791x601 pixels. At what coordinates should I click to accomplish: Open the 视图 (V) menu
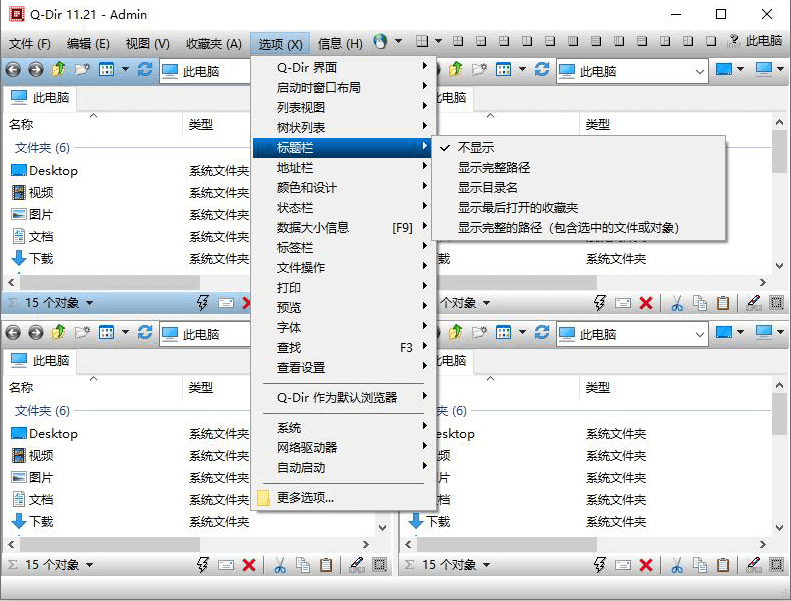pyautogui.click(x=147, y=44)
